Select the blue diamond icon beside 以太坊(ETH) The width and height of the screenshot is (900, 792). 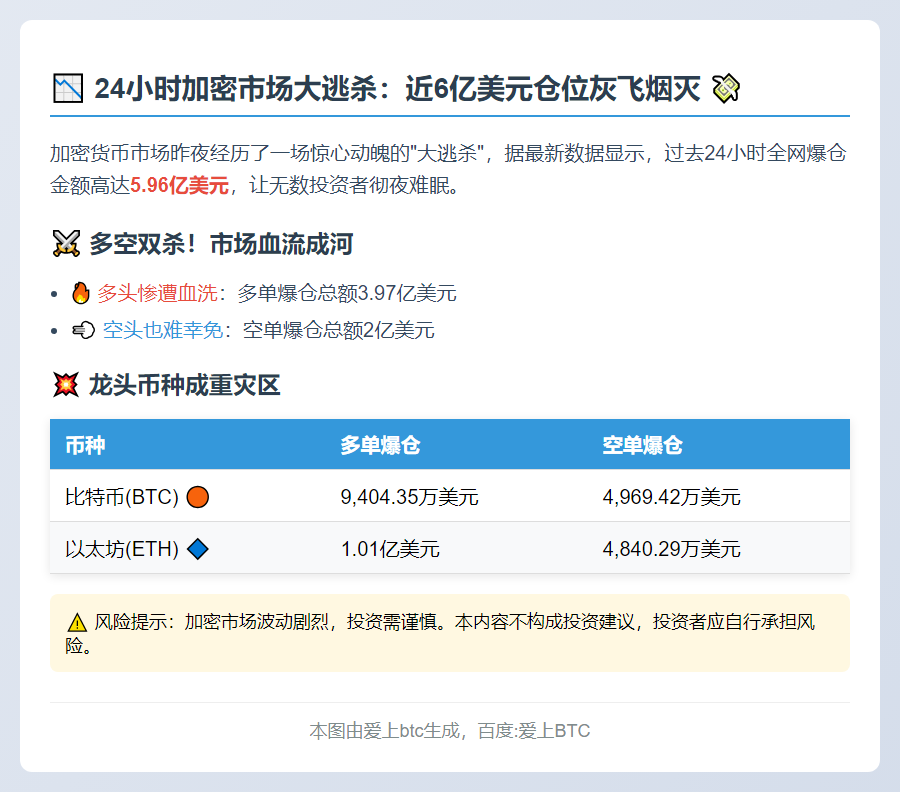[197, 548]
